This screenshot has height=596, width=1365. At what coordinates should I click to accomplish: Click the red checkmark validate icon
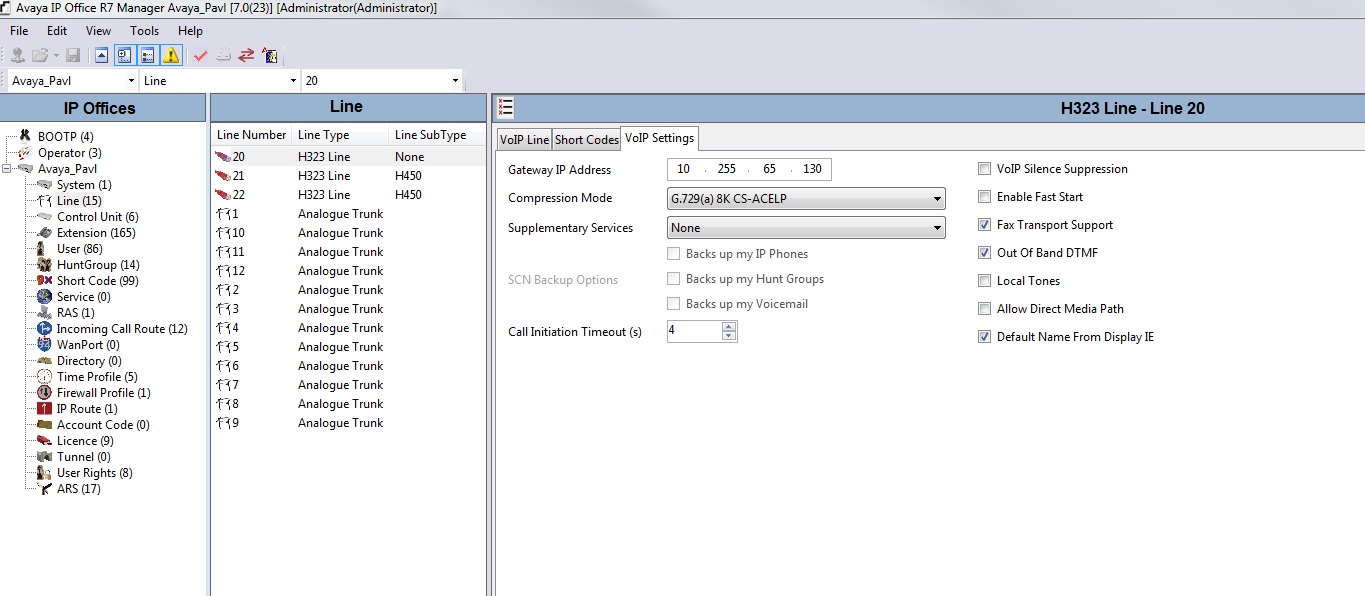pos(200,55)
